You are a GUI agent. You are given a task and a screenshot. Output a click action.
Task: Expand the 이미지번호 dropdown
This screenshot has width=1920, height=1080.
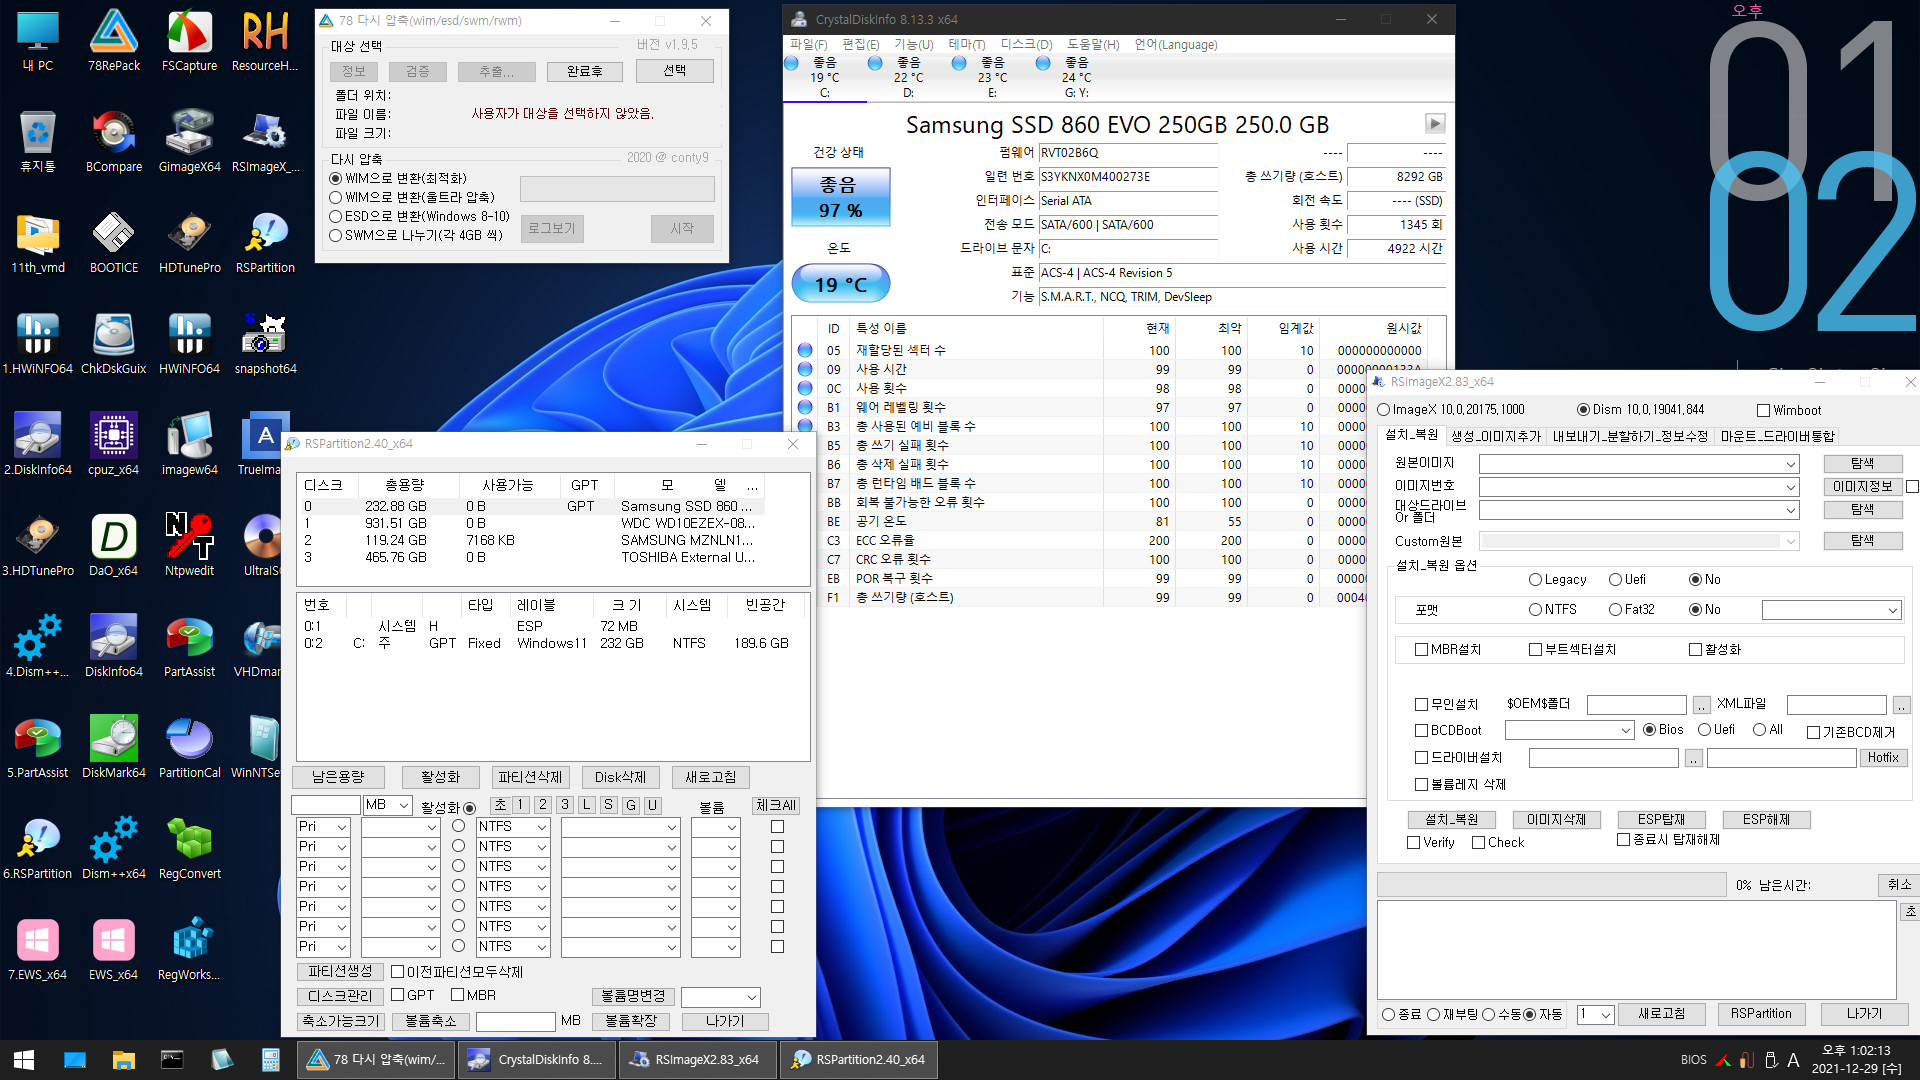(x=1790, y=487)
